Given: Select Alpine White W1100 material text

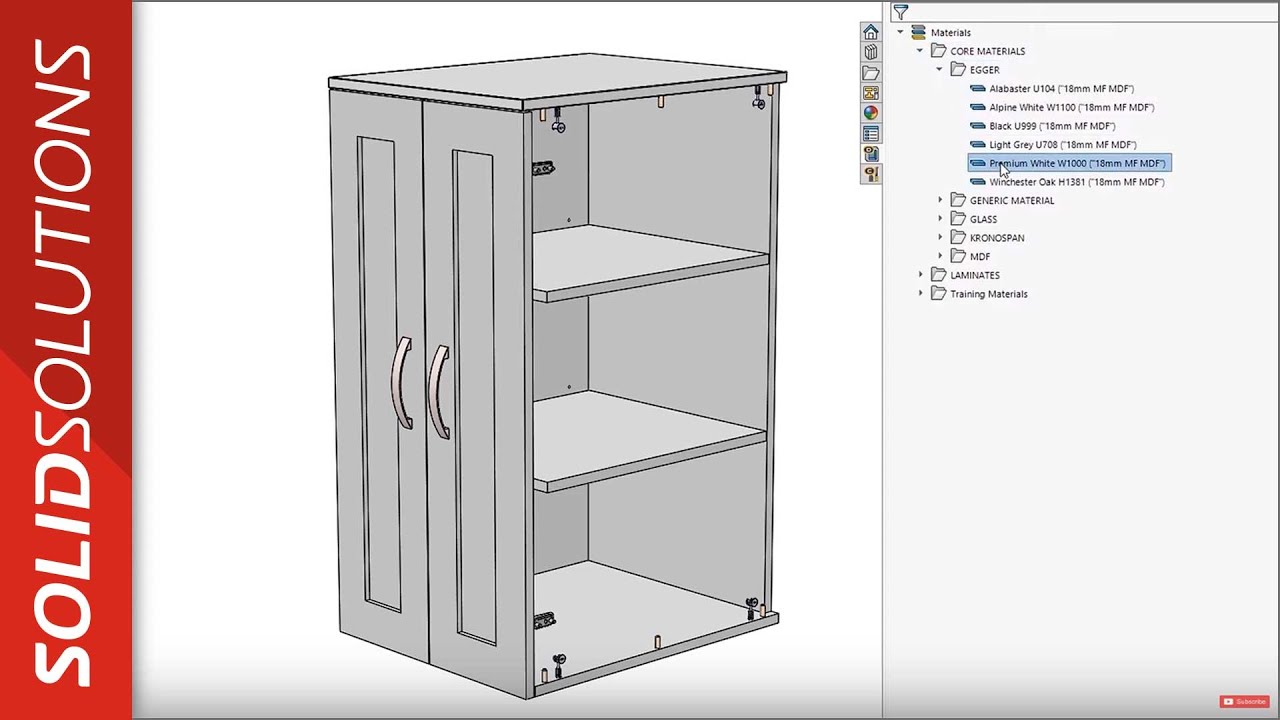Looking at the screenshot, I should [1072, 107].
